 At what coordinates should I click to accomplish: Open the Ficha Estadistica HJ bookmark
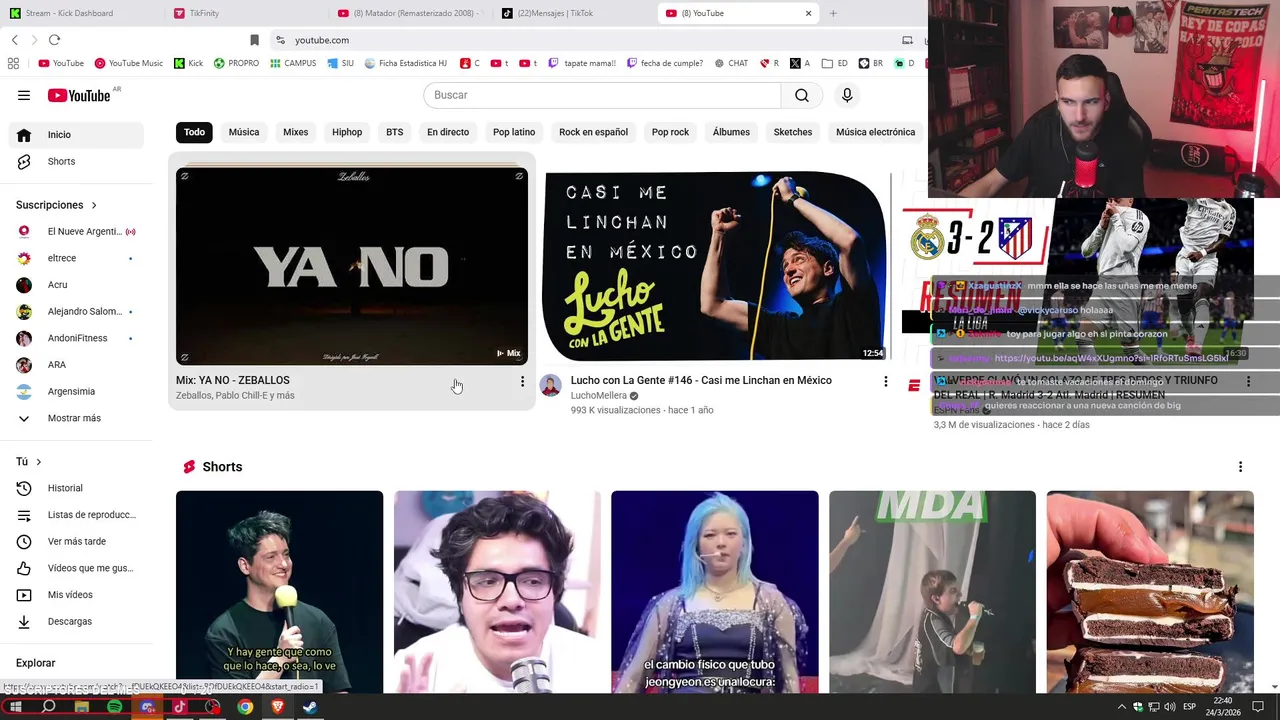coord(405,63)
